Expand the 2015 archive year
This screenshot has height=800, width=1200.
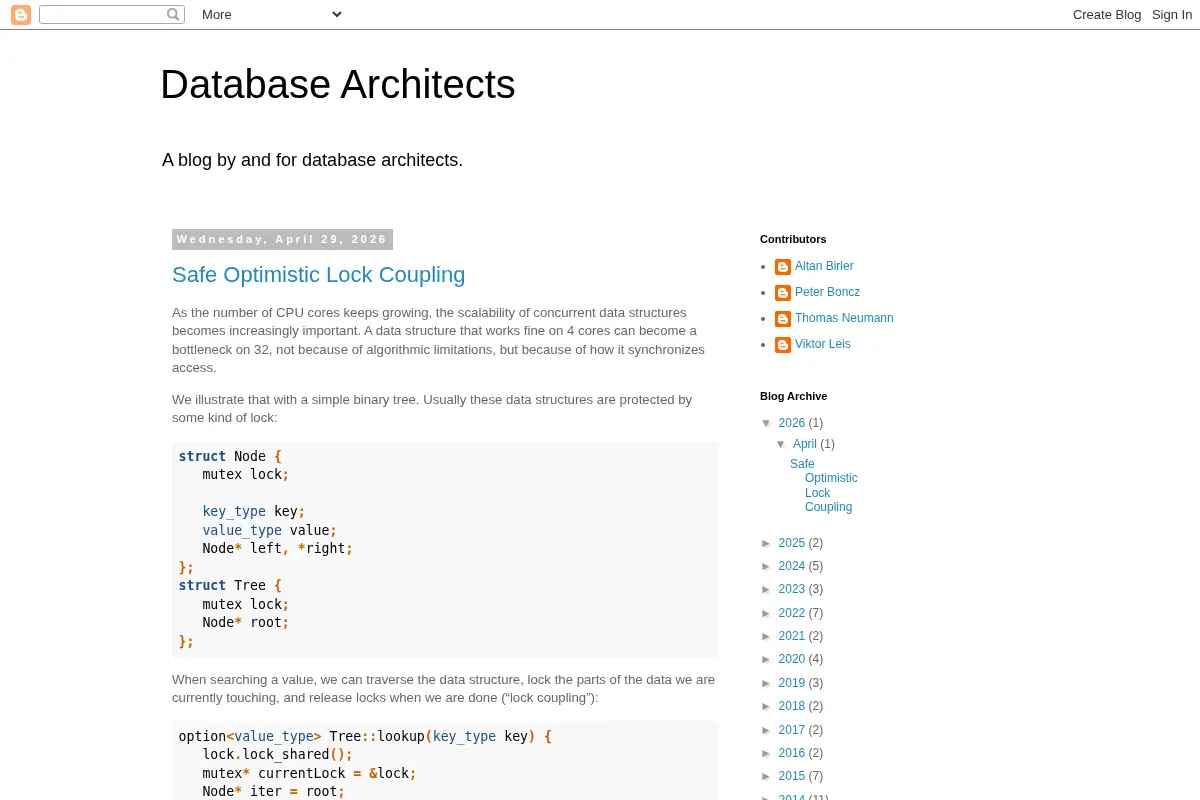coord(767,777)
